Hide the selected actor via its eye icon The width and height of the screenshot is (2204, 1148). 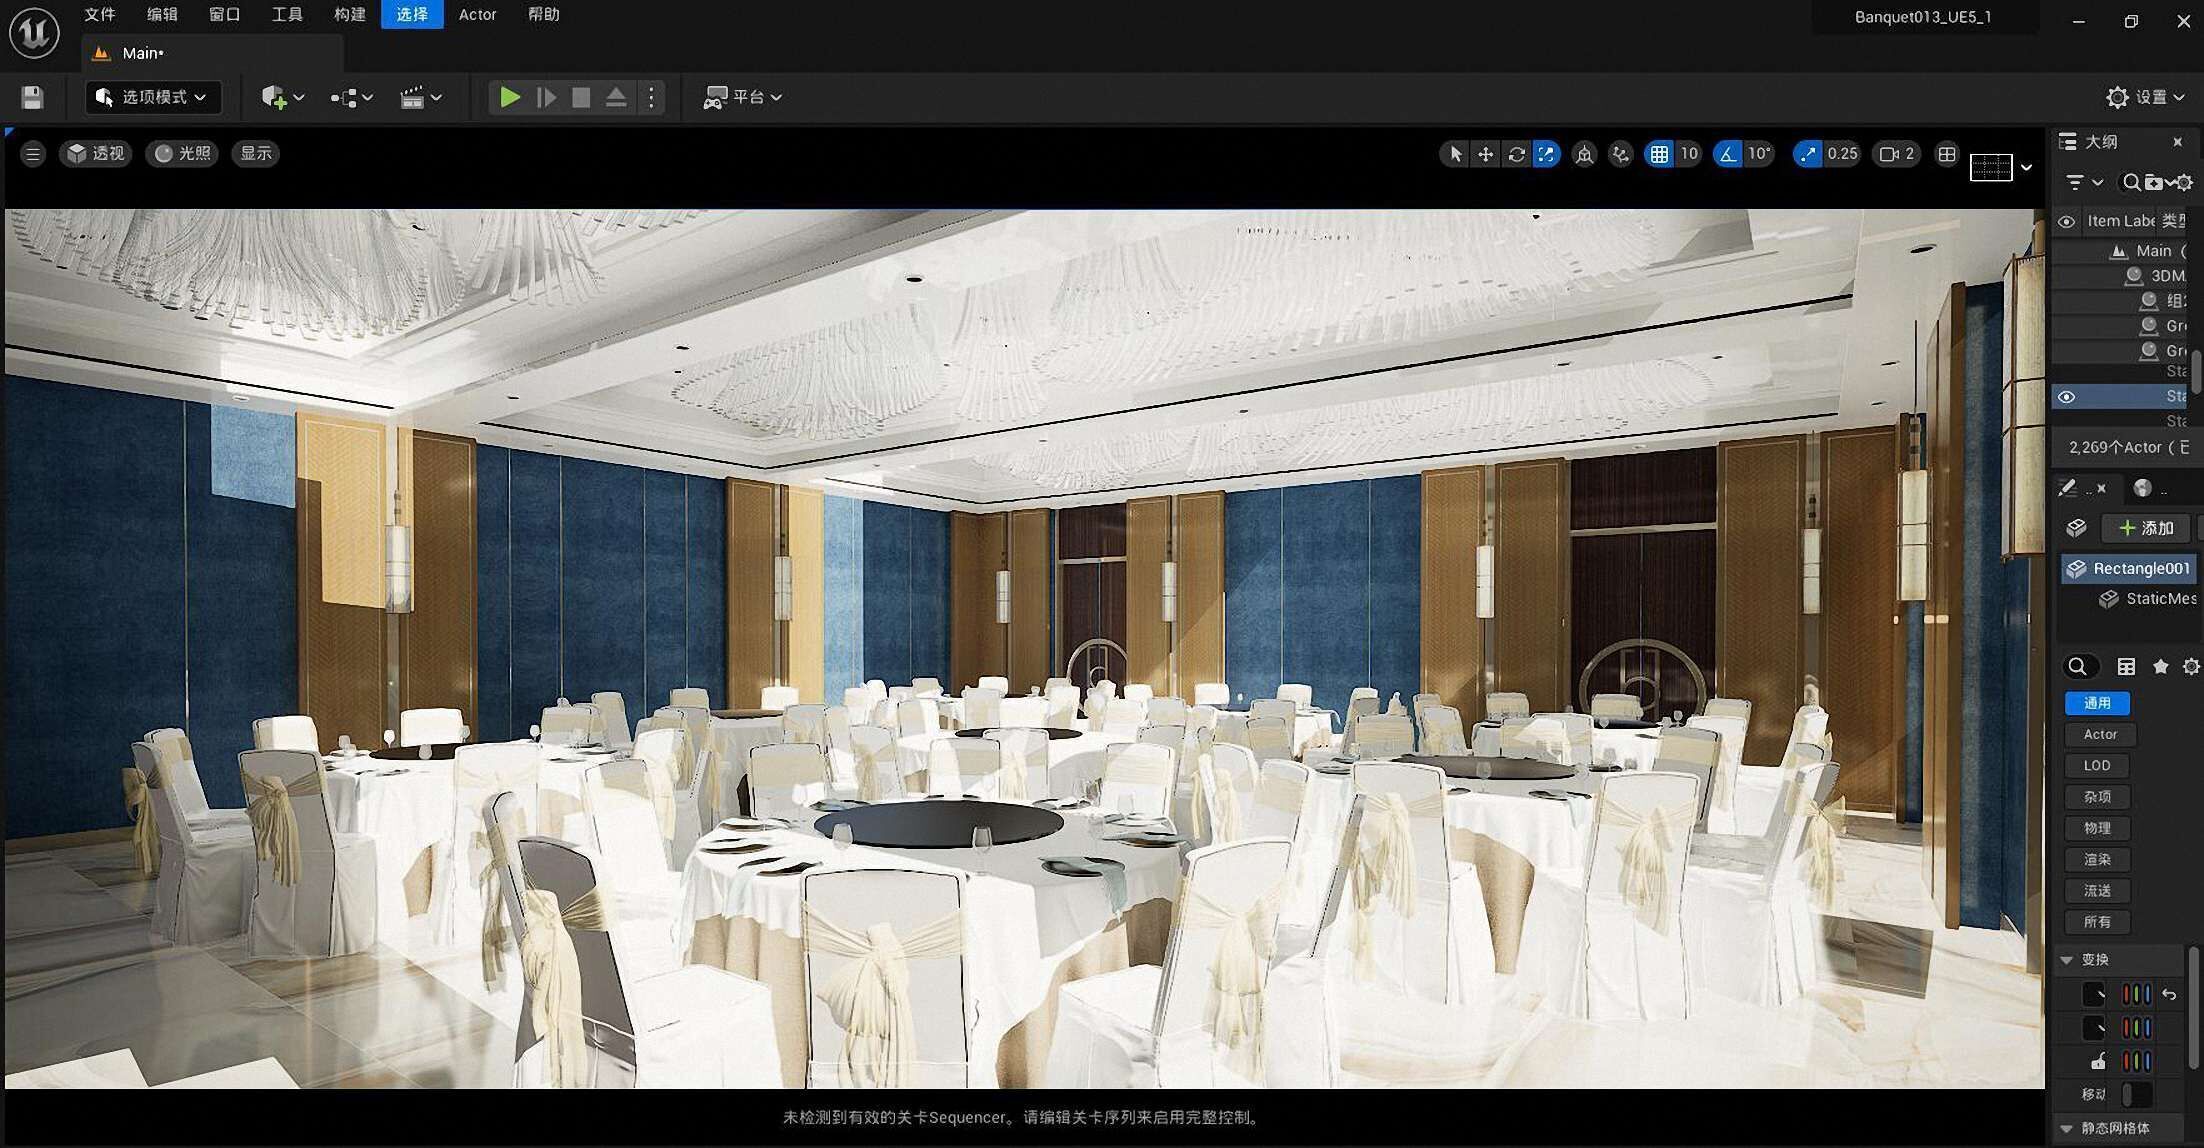[2066, 397]
